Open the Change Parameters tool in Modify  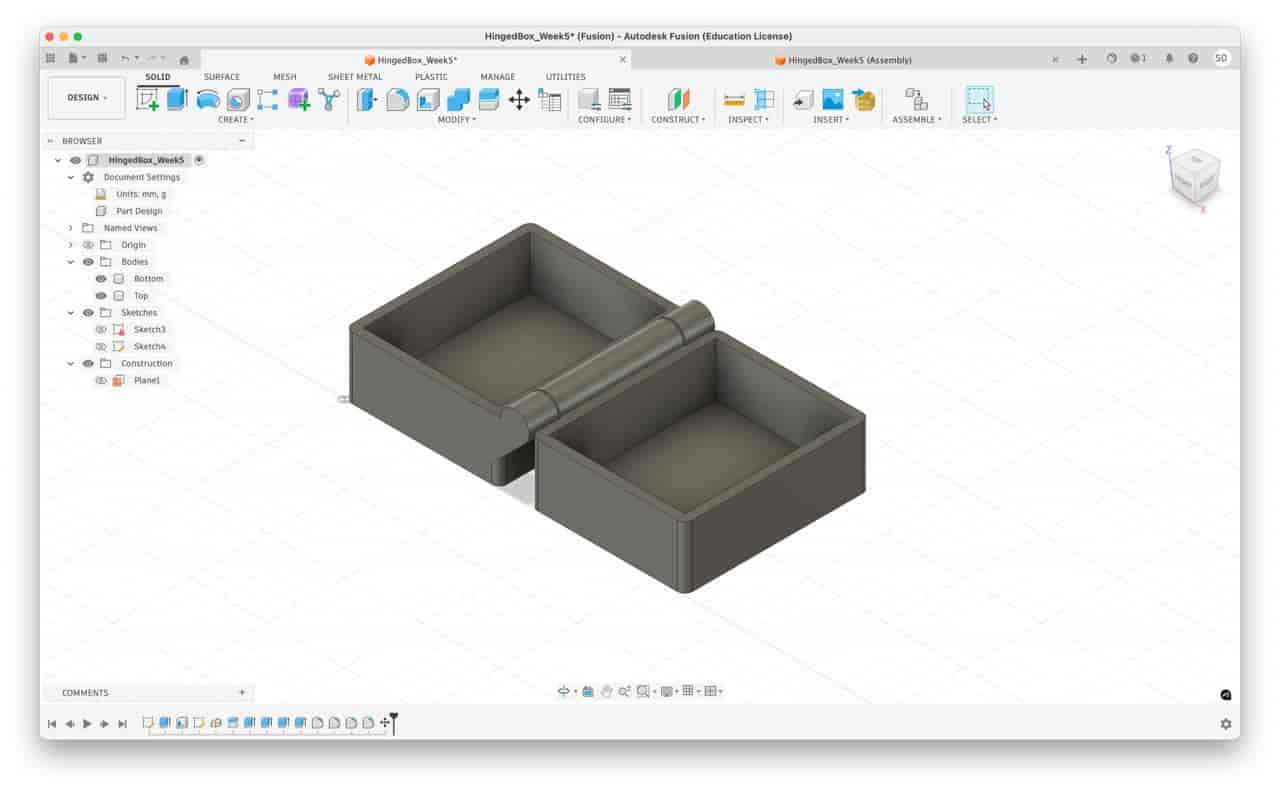[549, 99]
